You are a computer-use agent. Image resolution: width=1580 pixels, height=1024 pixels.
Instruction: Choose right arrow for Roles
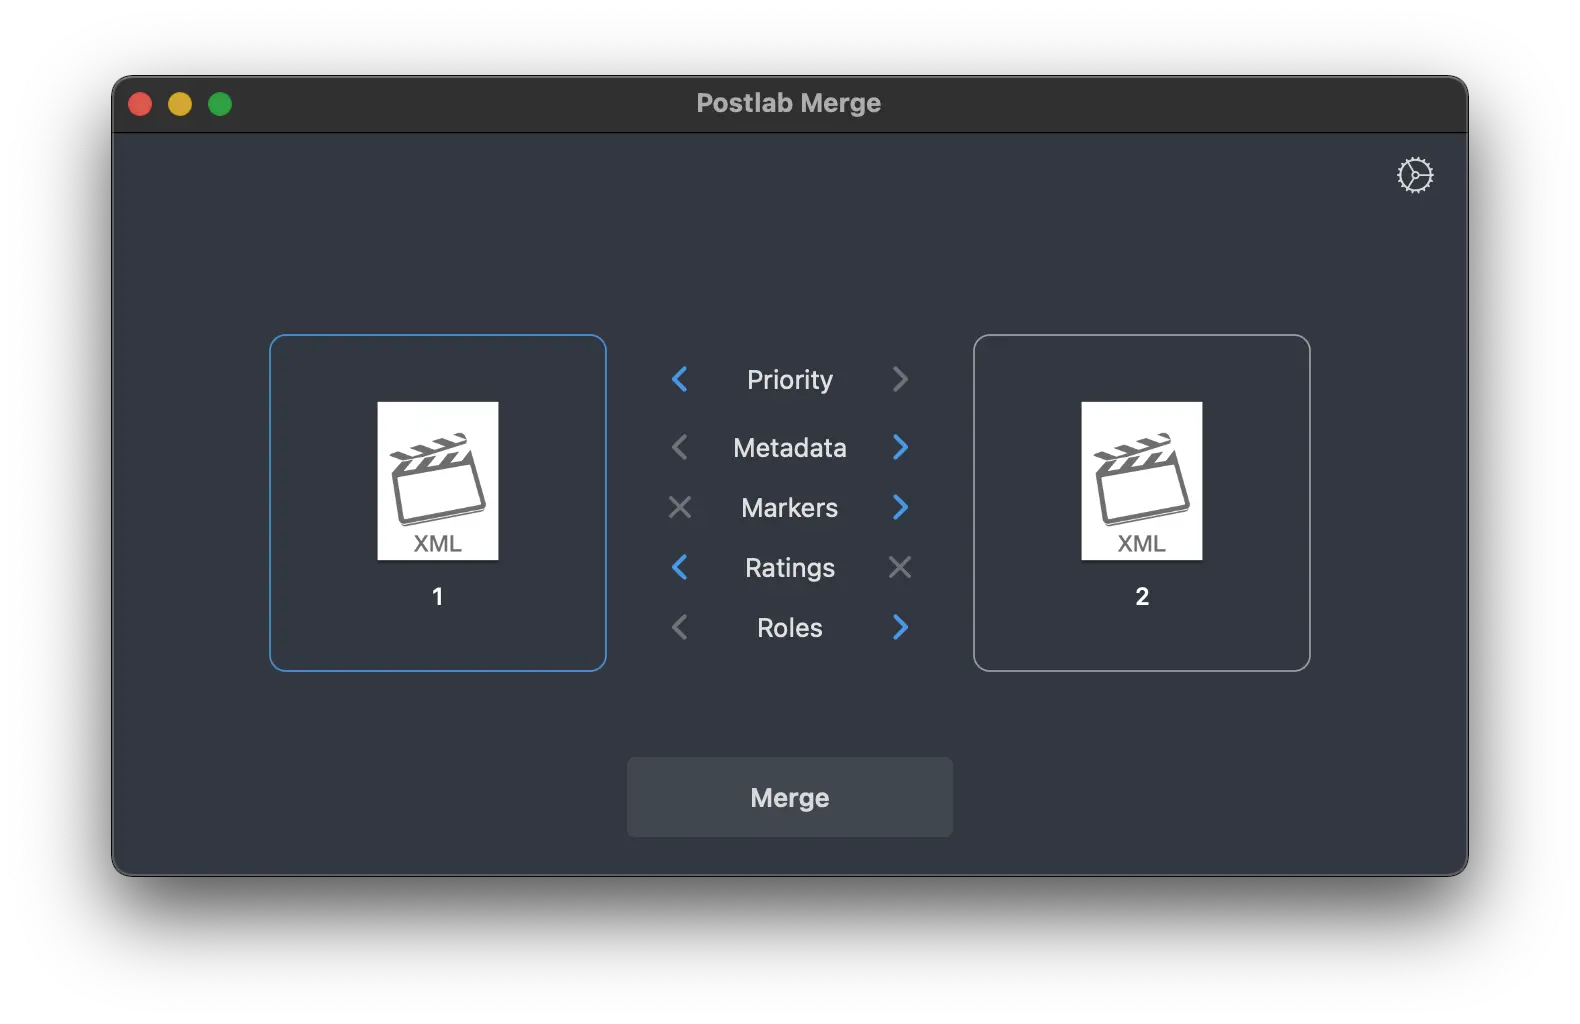(x=900, y=627)
